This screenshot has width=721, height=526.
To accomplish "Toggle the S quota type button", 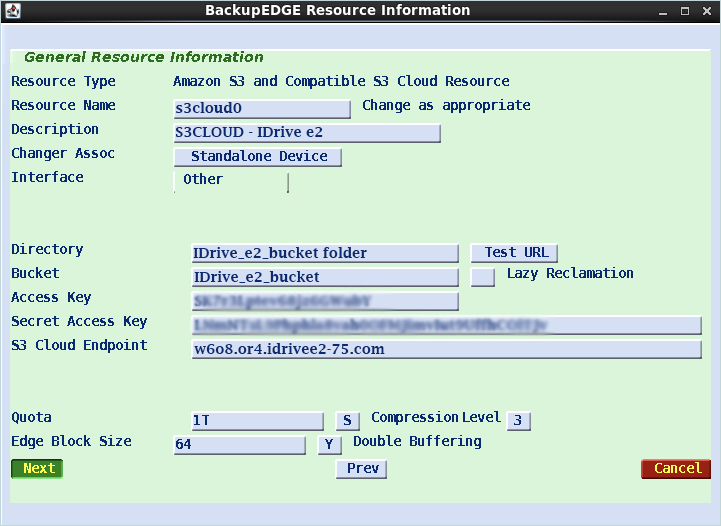I will [348, 420].
